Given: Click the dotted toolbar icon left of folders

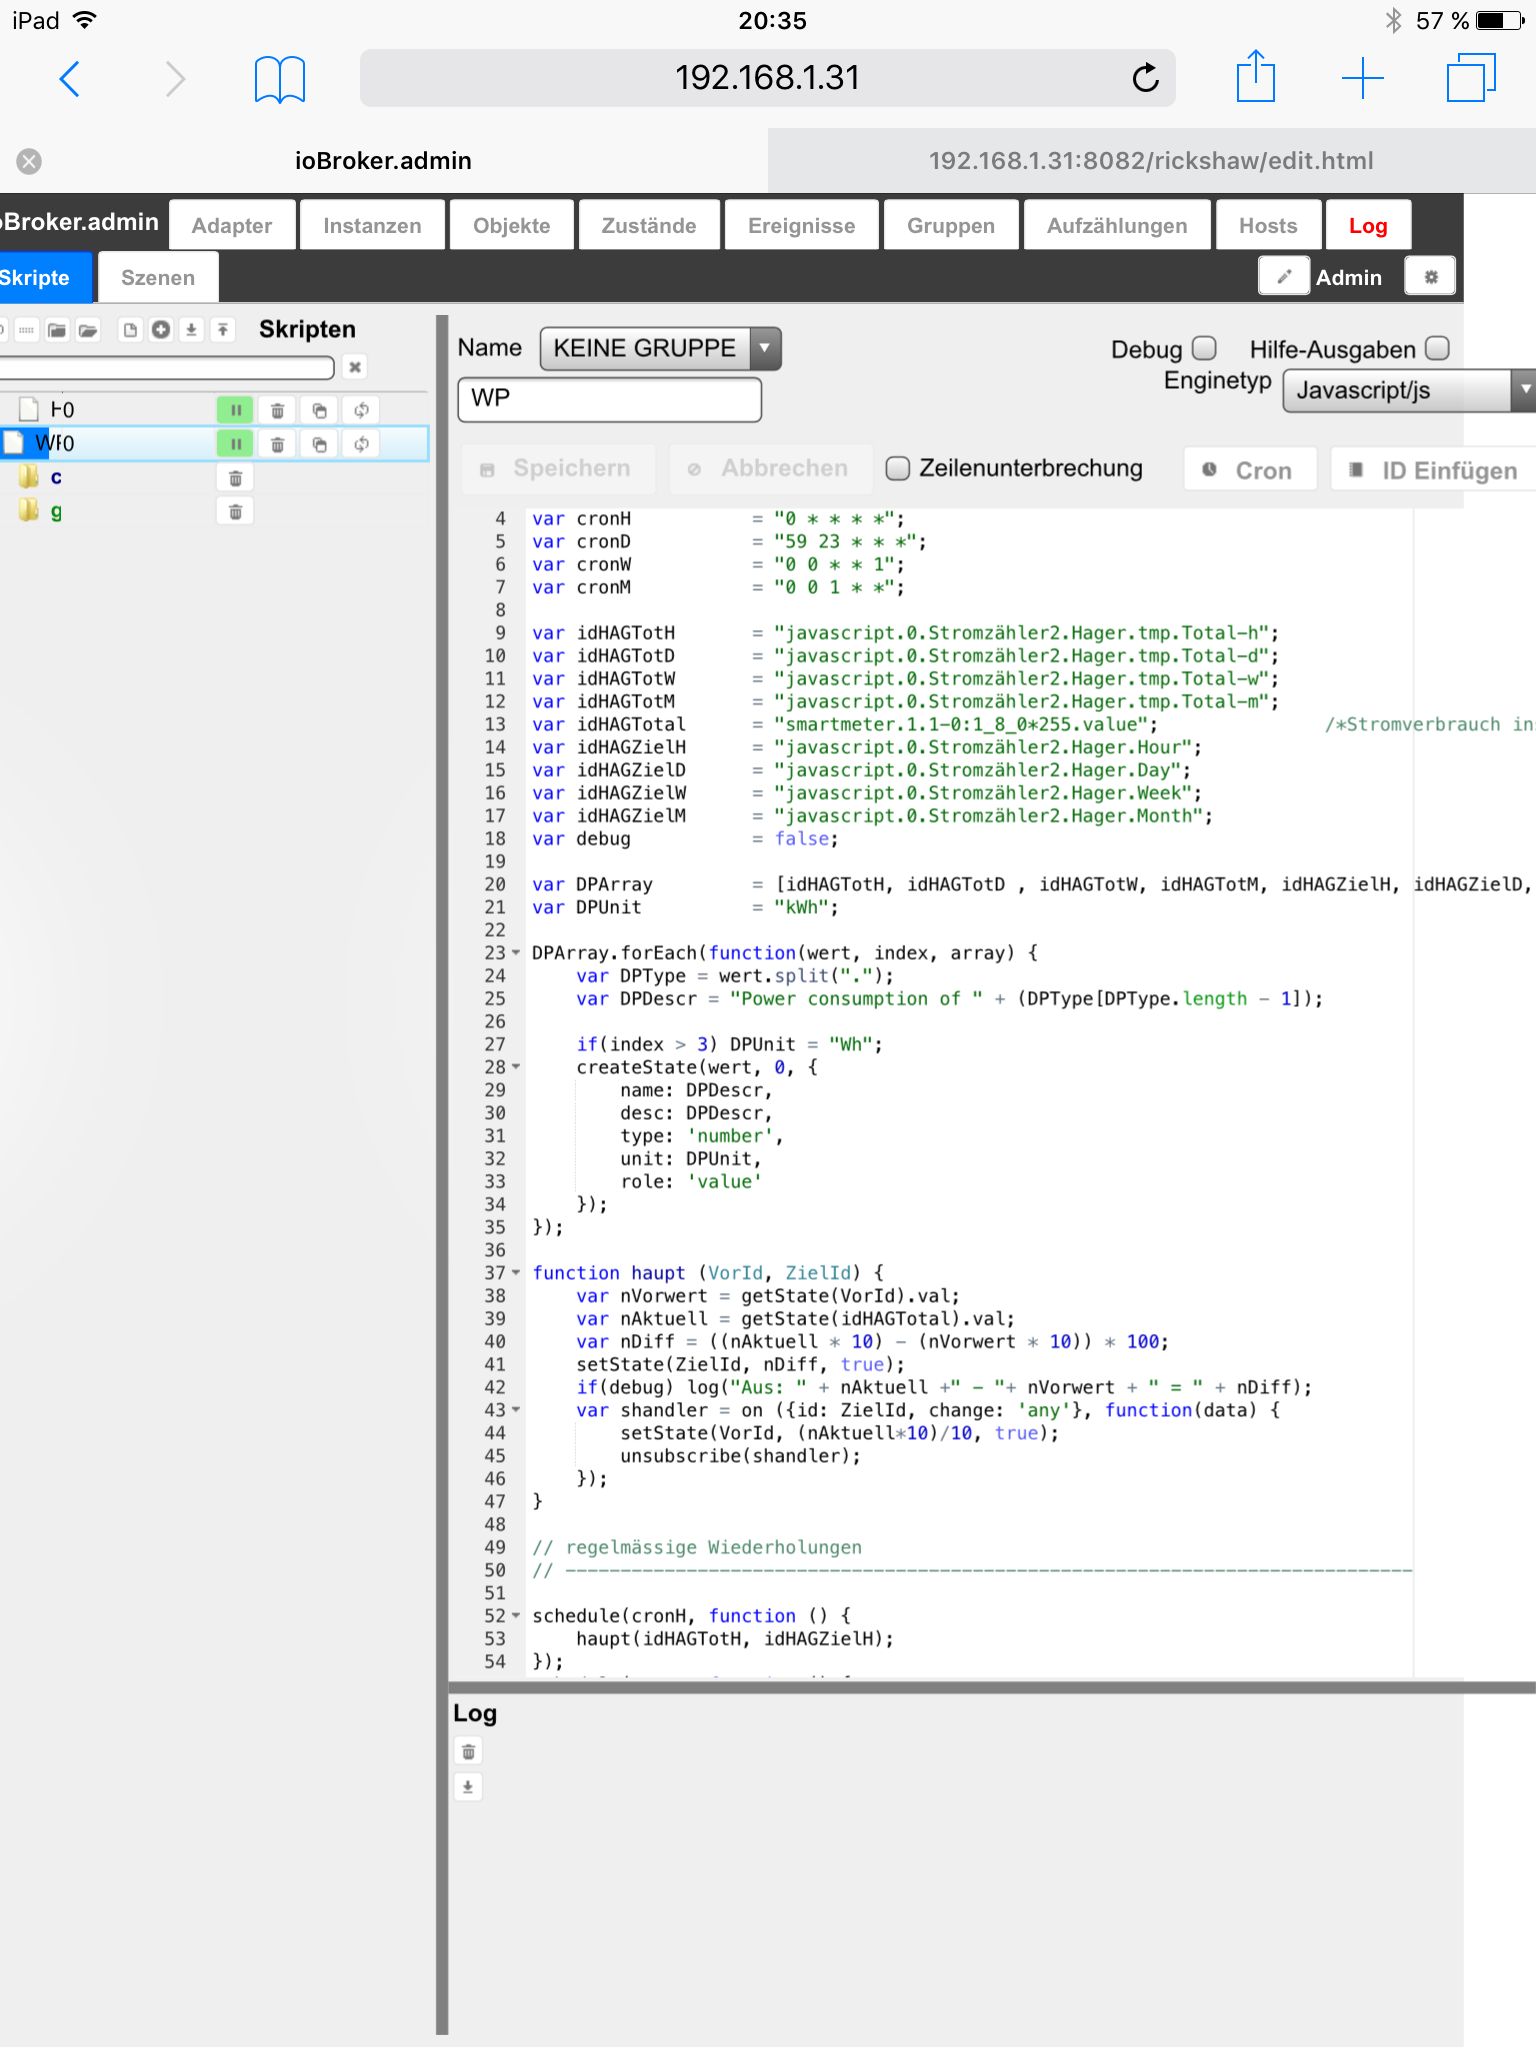Looking at the screenshot, I should pos(27,330).
